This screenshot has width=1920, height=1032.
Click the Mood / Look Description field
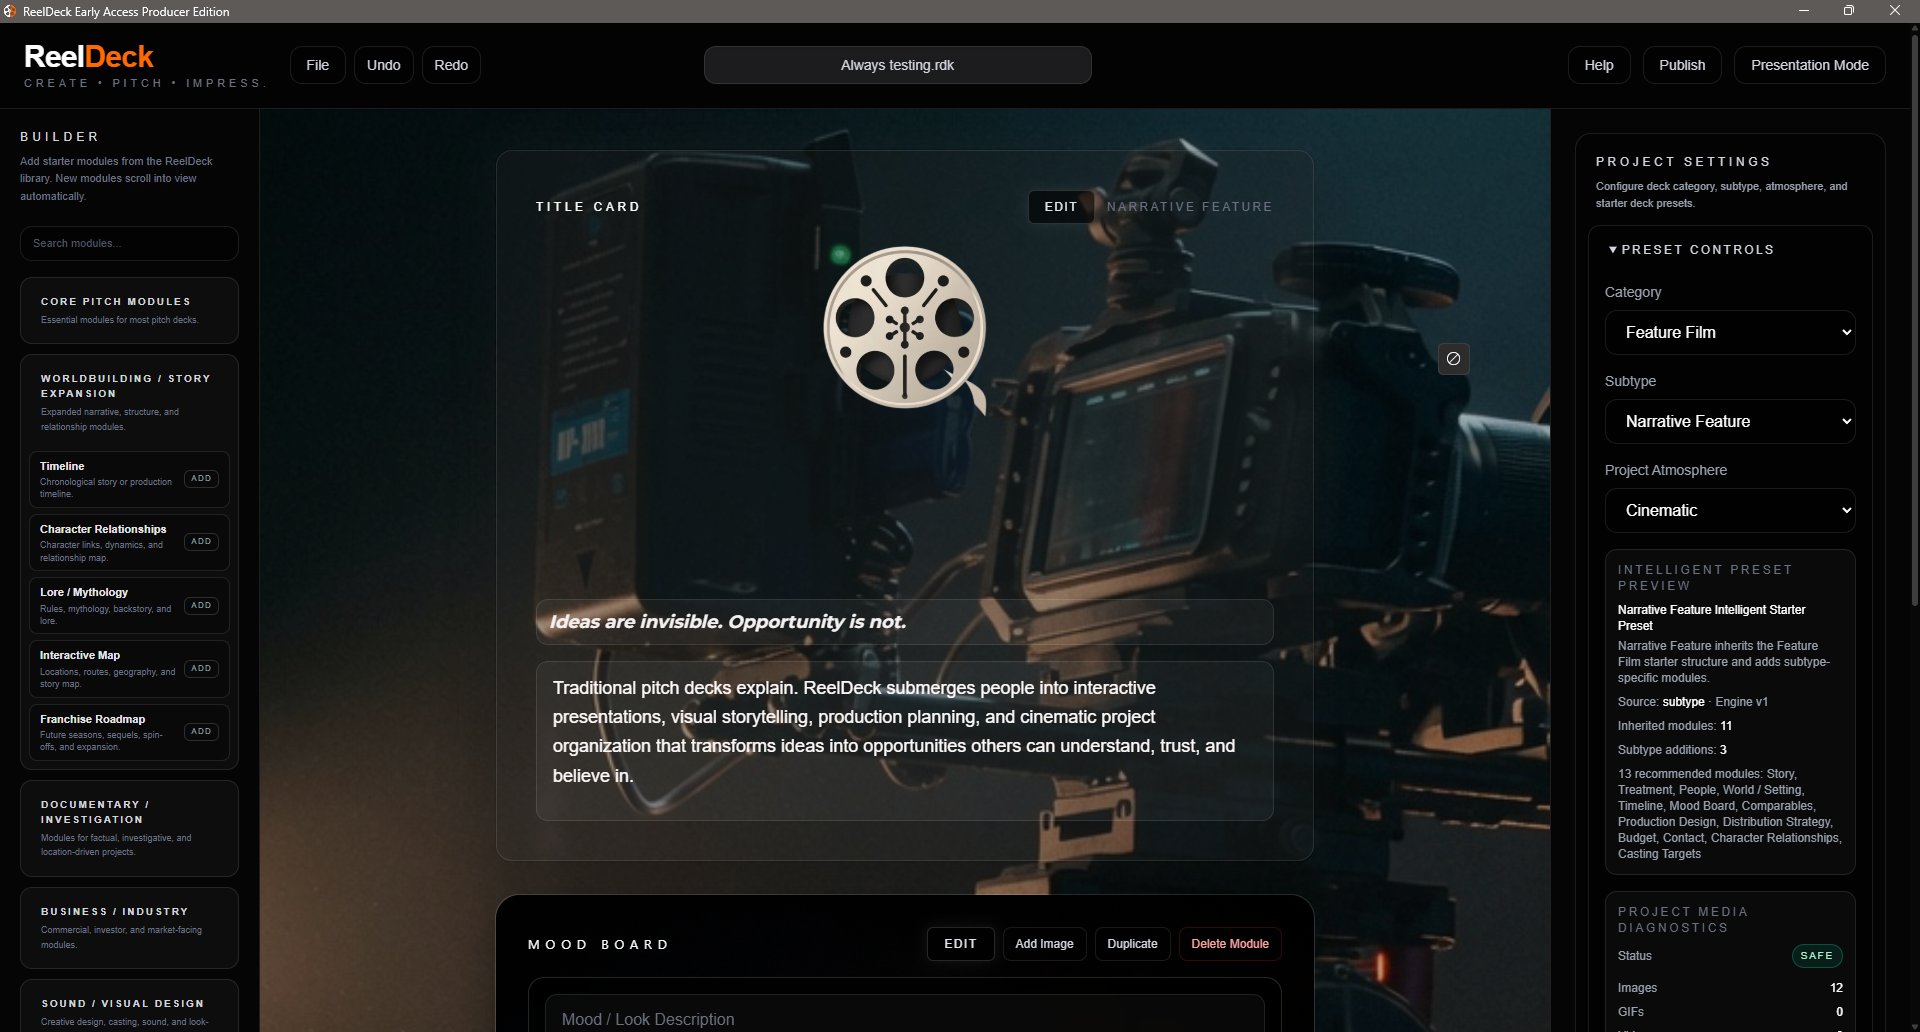click(x=904, y=1014)
